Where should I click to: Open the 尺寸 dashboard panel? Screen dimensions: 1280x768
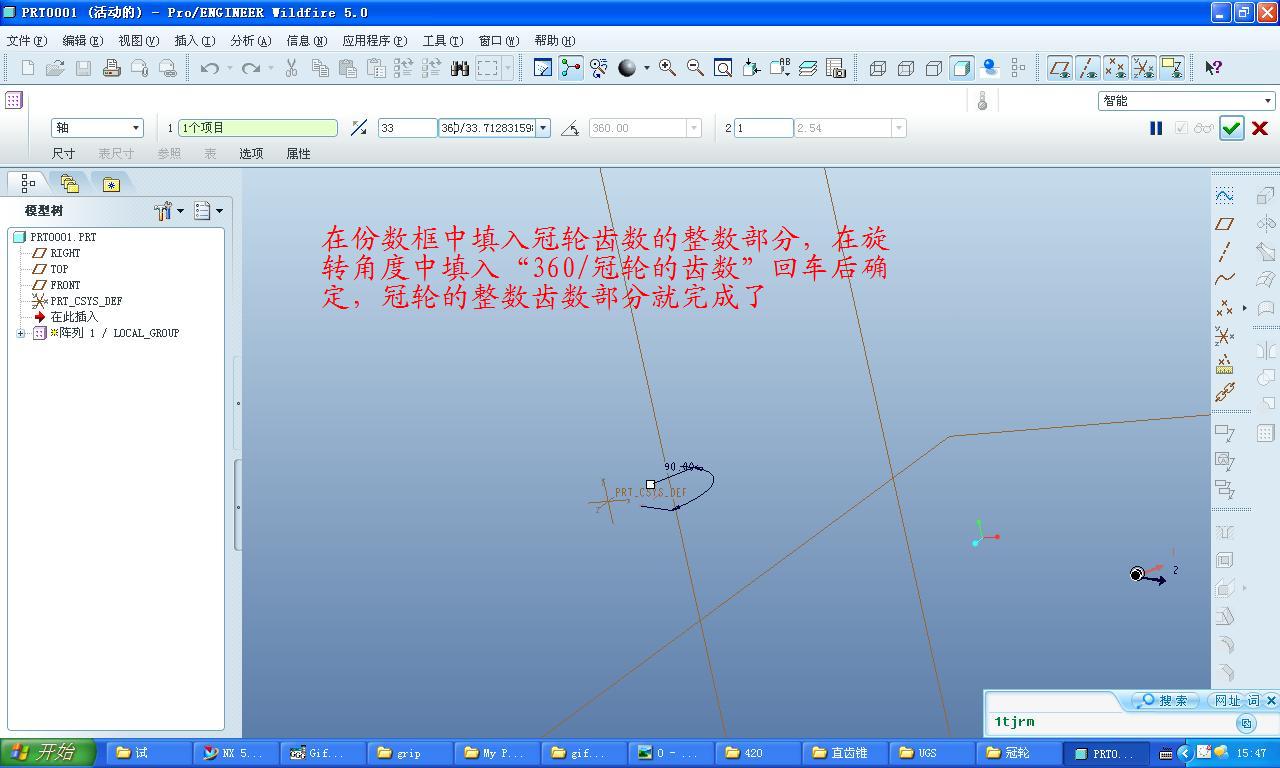point(64,154)
